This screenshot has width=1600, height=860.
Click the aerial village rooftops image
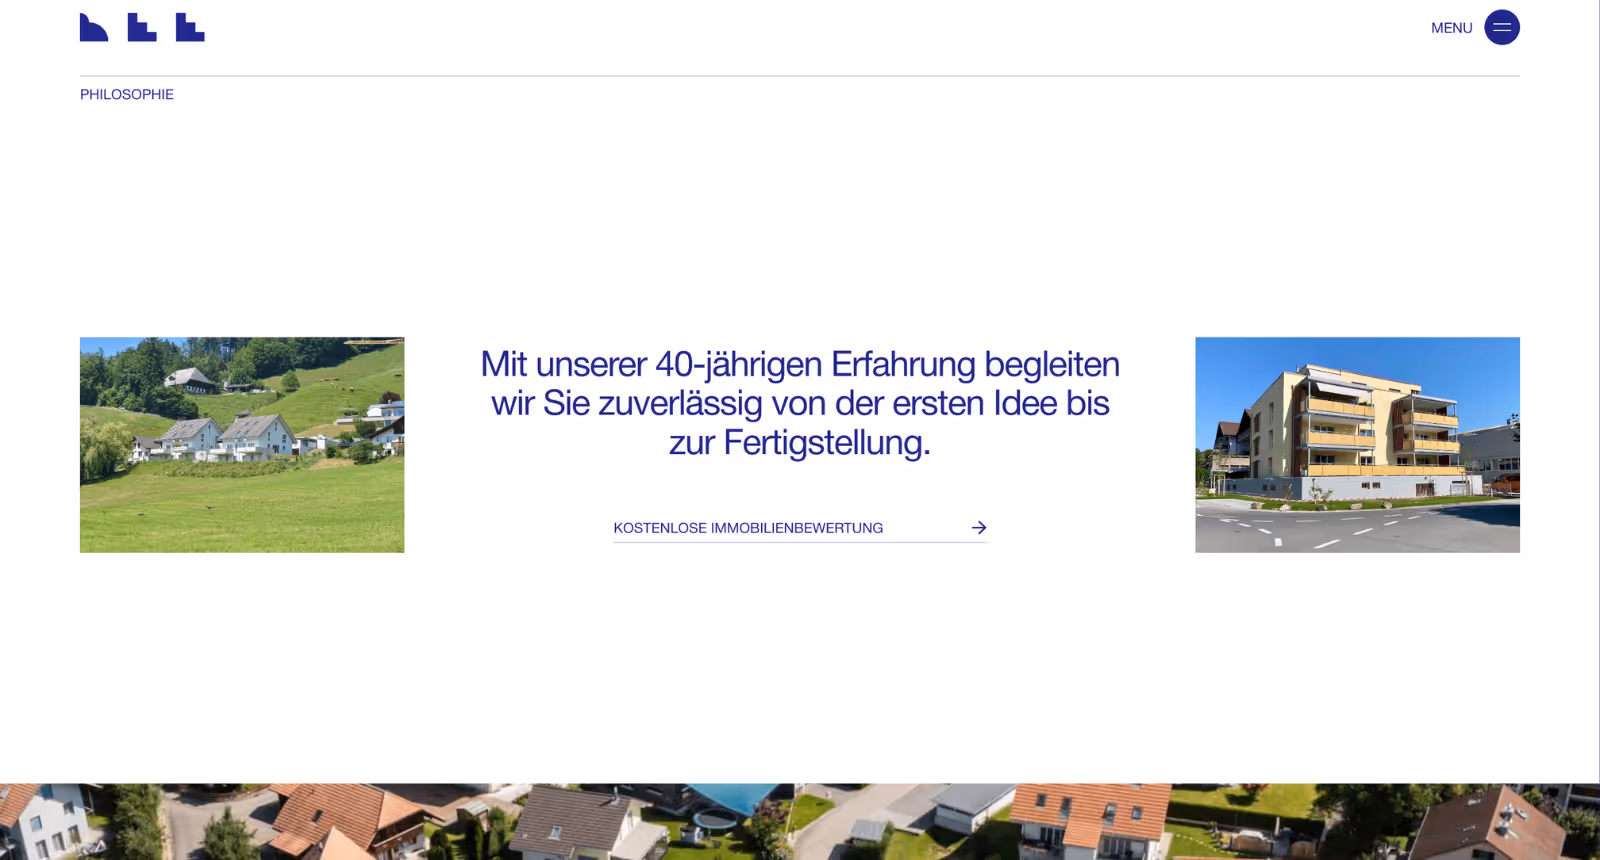click(x=800, y=822)
